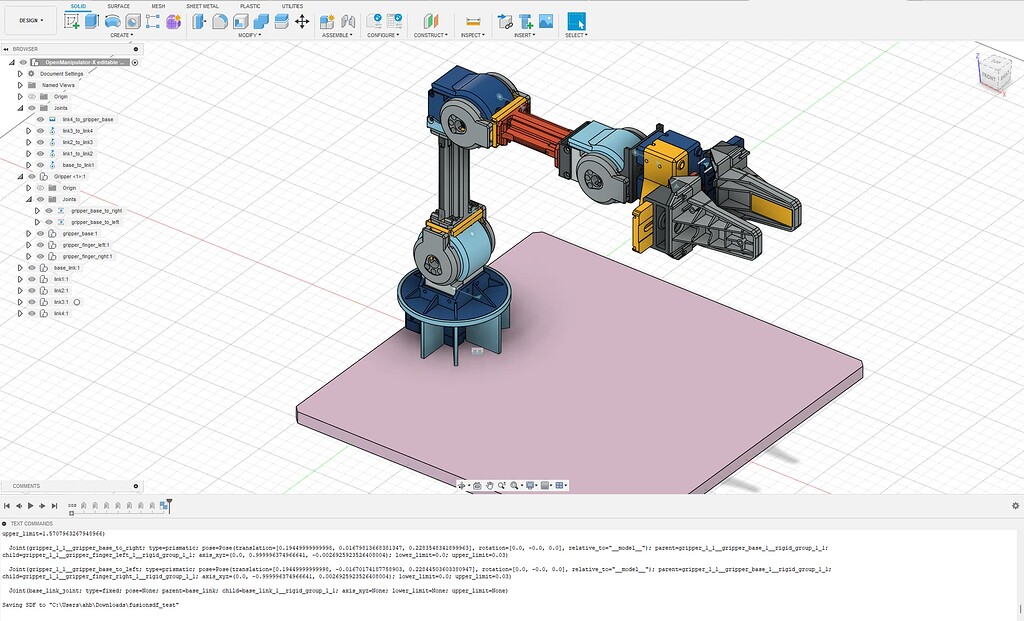
Task: Activate the Pan tool in the navigation bar
Action: [490, 485]
